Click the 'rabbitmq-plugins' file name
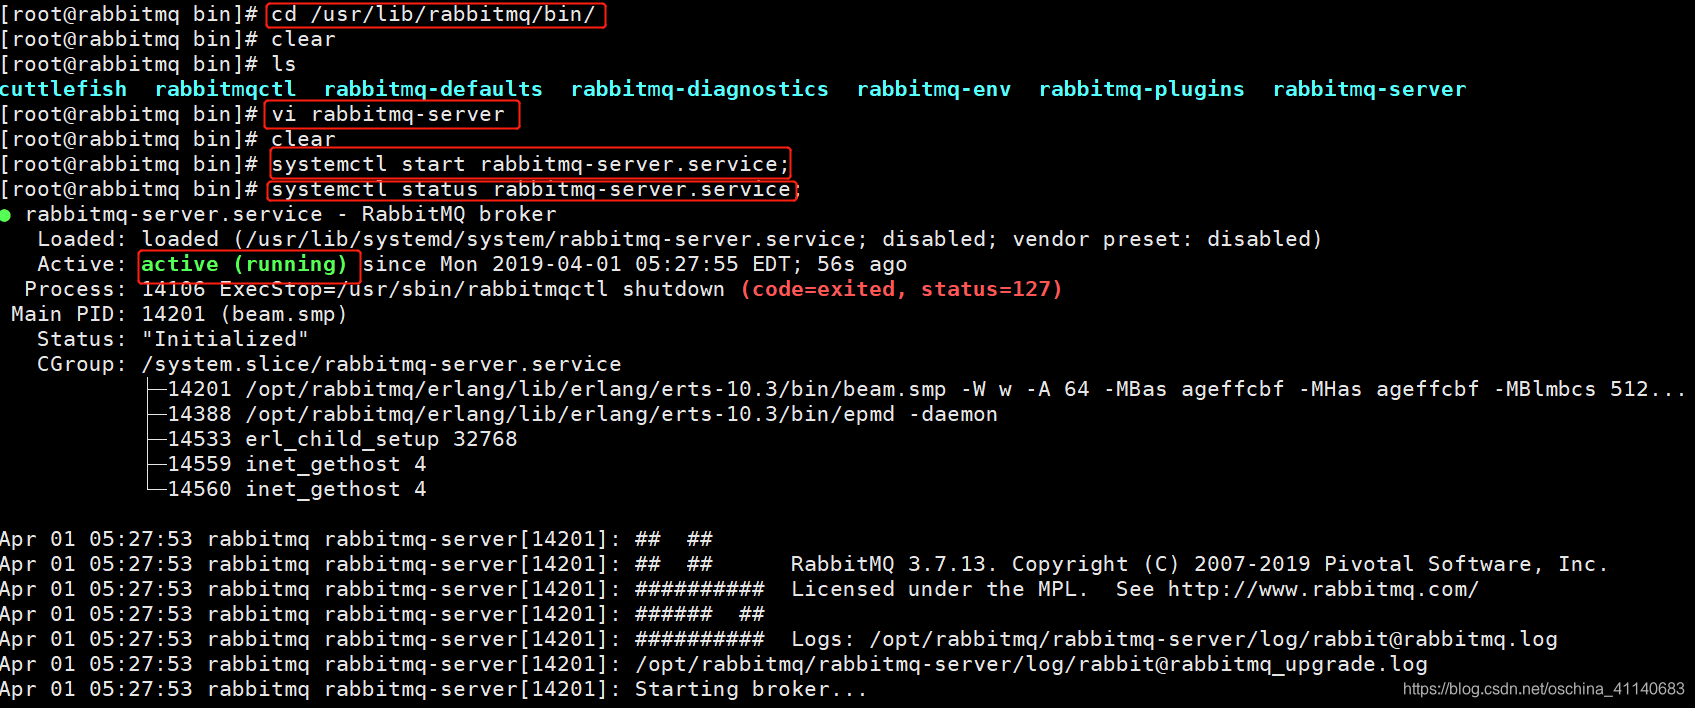This screenshot has height=708, width=1695. click(x=1142, y=89)
